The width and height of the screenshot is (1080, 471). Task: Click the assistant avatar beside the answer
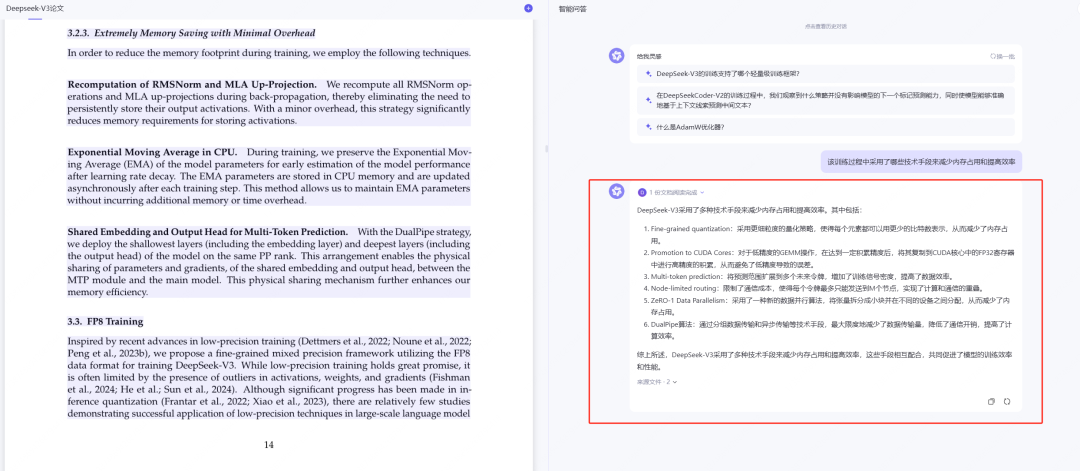tap(616, 191)
